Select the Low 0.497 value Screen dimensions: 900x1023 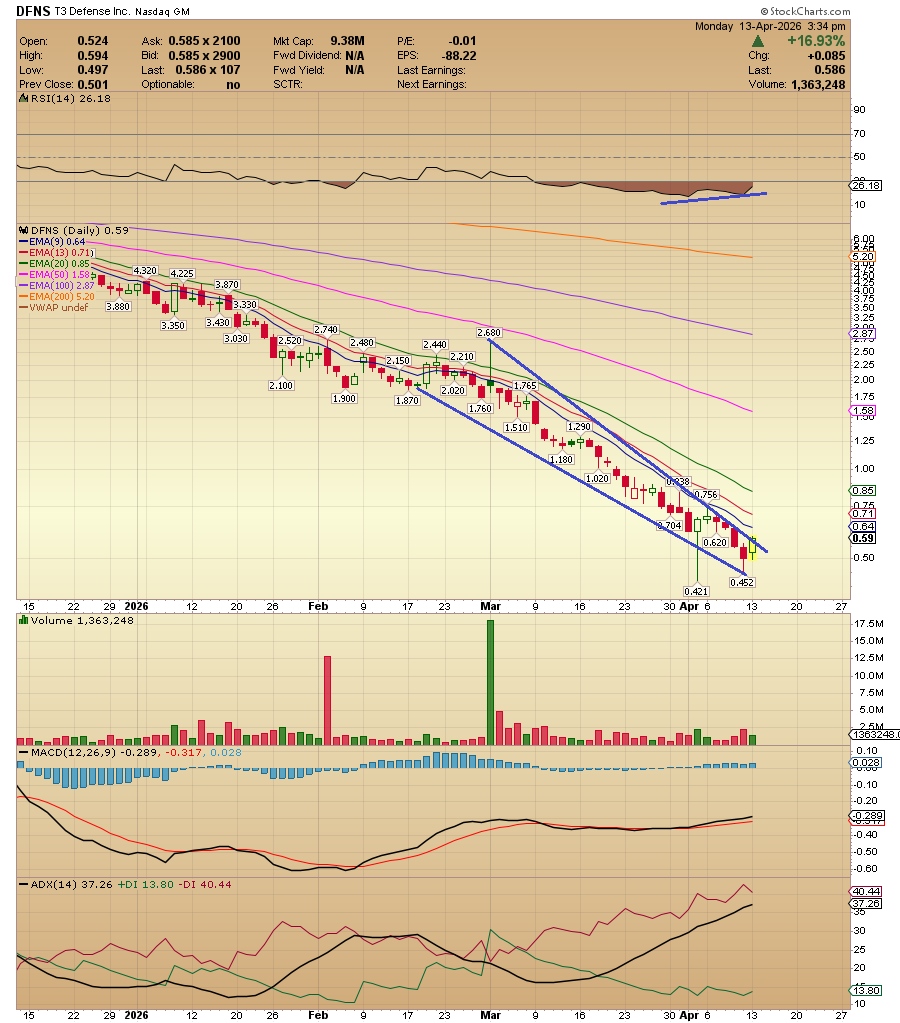[x=93, y=70]
